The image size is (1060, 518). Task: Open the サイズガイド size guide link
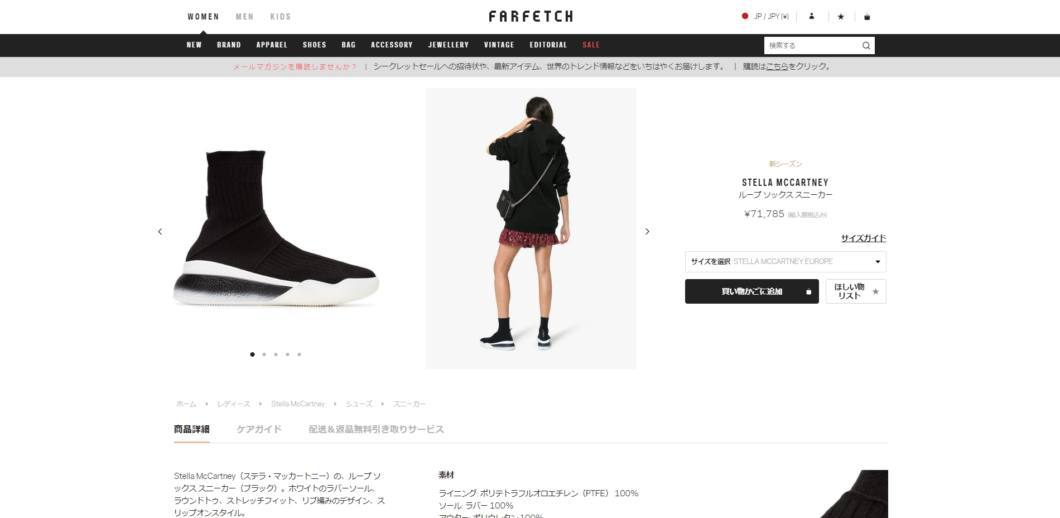(863, 238)
